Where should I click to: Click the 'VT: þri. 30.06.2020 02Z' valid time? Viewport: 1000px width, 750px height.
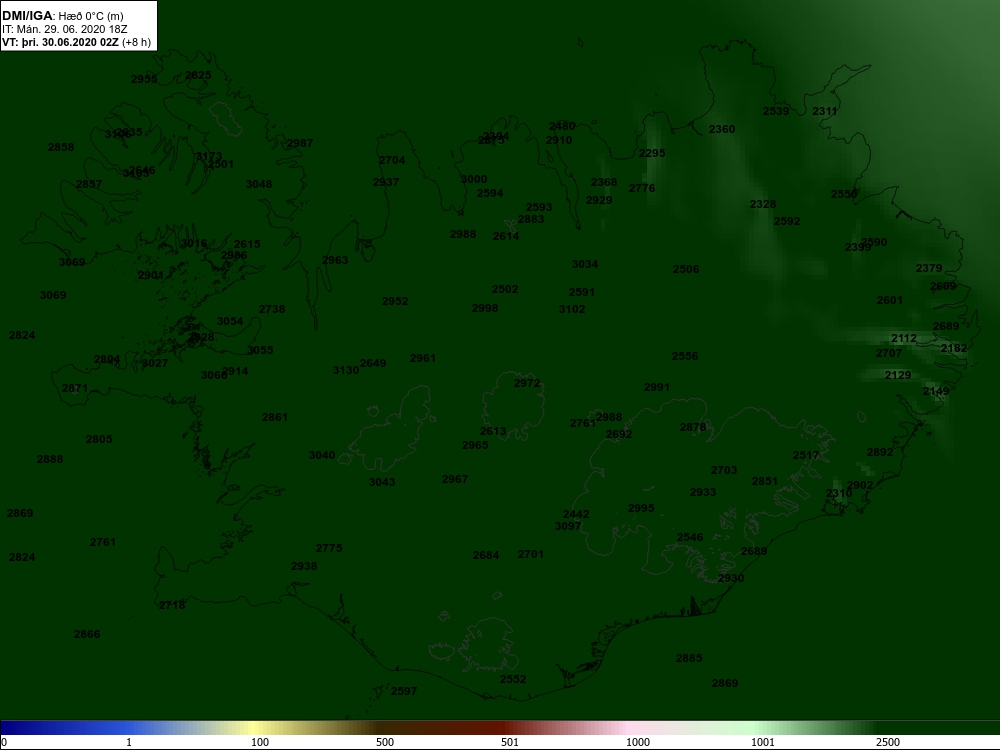tap(61, 43)
